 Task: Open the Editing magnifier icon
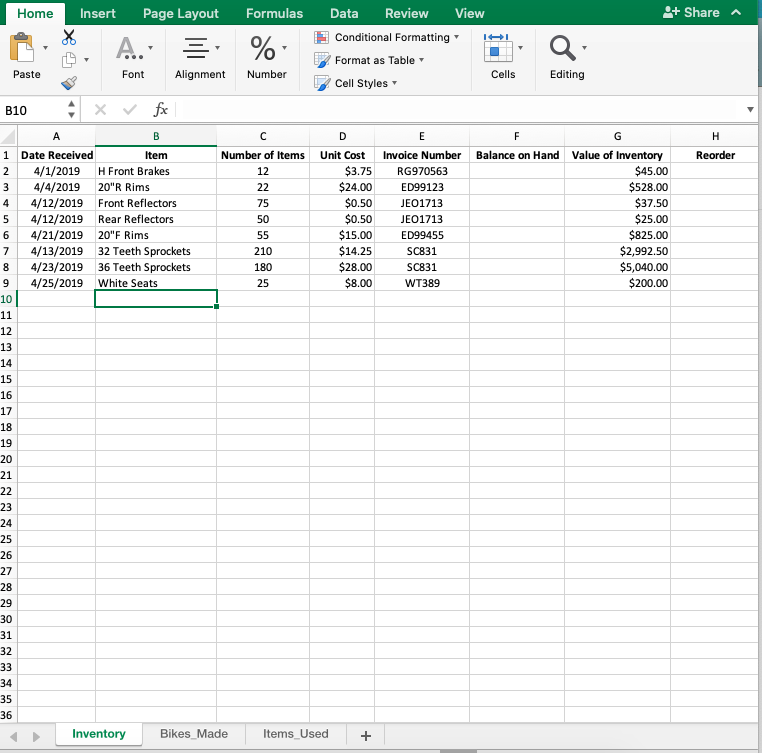click(562, 48)
